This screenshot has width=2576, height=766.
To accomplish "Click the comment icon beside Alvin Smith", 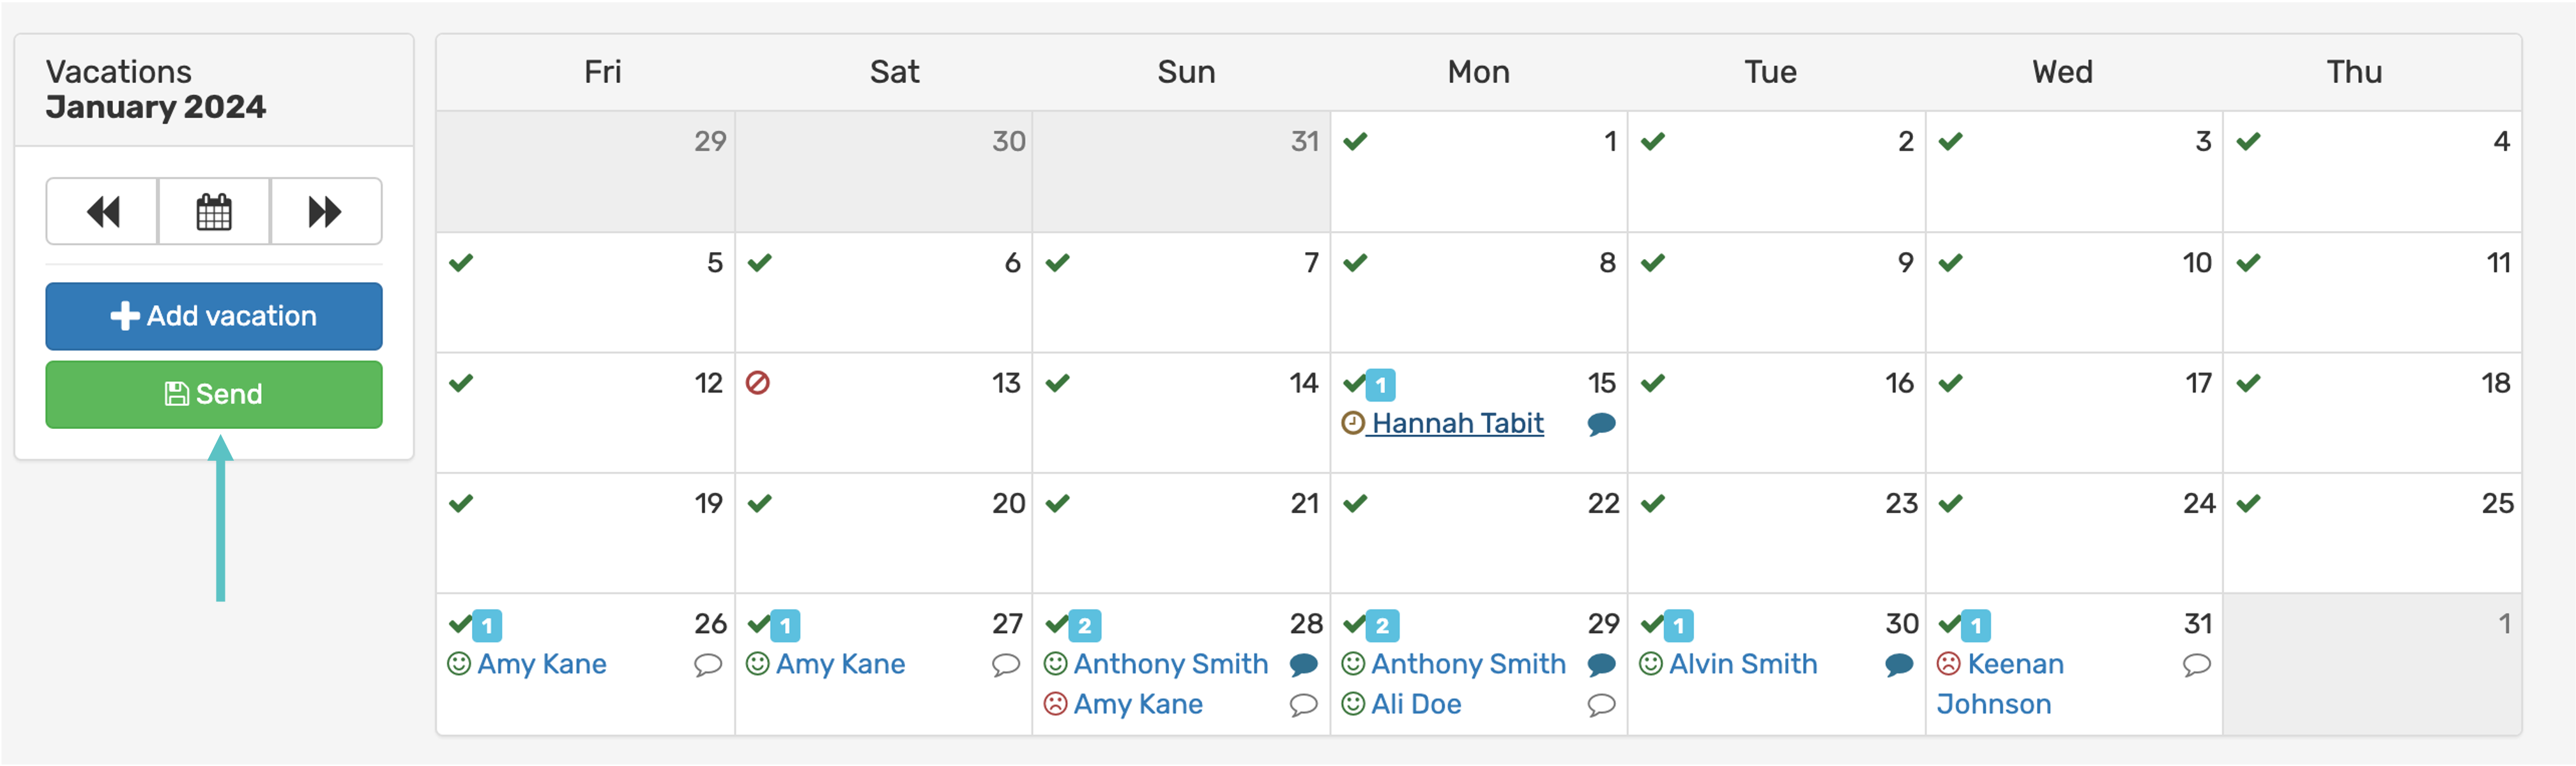I will (x=1899, y=665).
